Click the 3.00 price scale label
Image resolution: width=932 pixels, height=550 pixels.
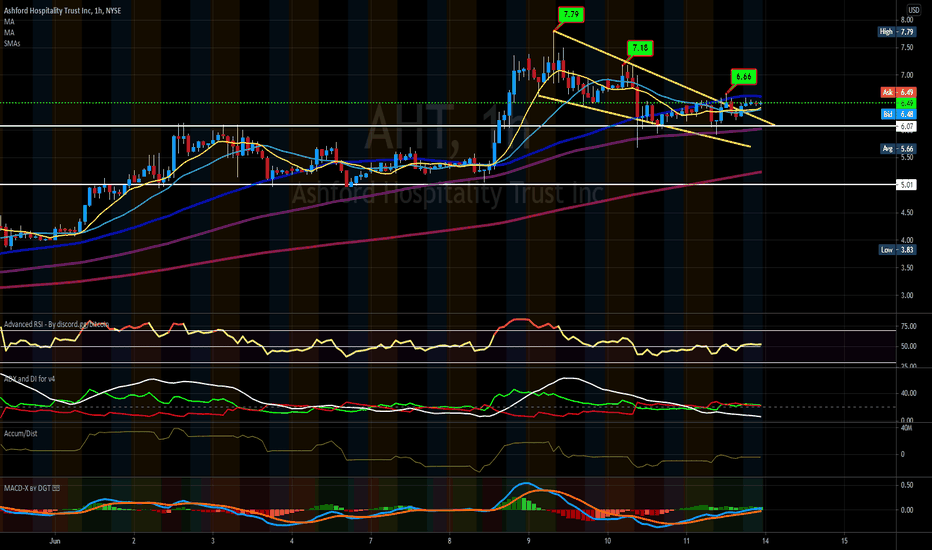click(x=906, y=296)
